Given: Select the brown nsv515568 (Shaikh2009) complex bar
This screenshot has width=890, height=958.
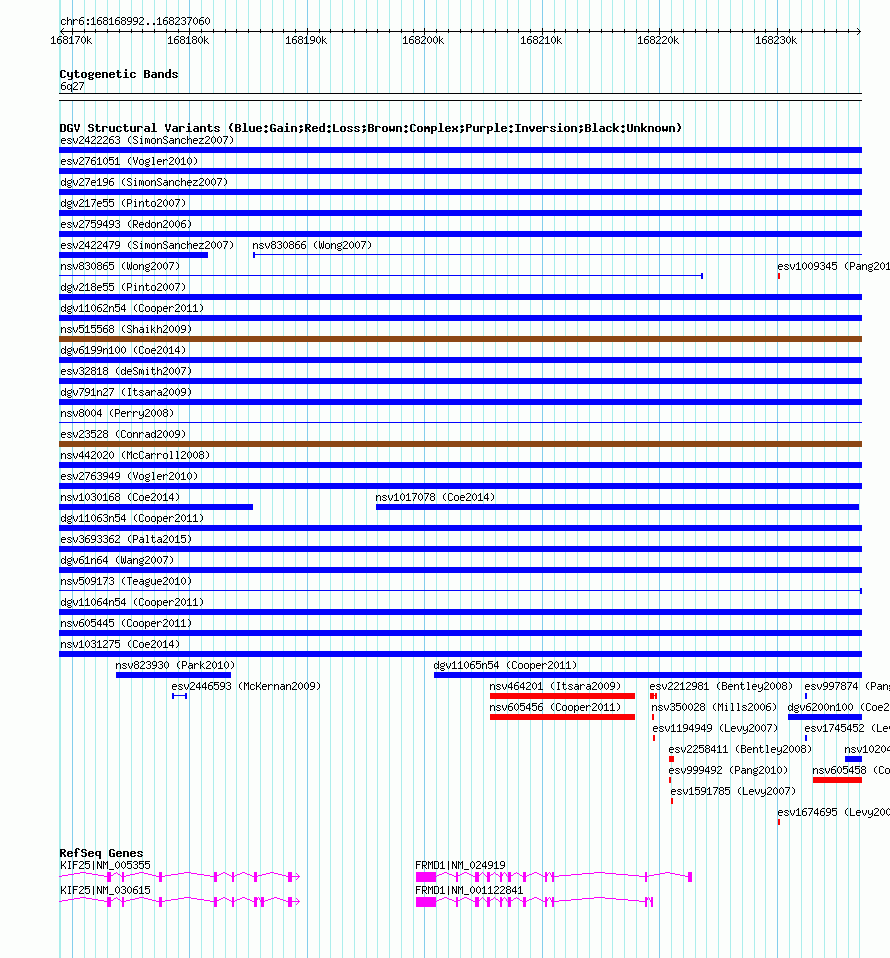Looking at the screenshot, I should (461, 339).
